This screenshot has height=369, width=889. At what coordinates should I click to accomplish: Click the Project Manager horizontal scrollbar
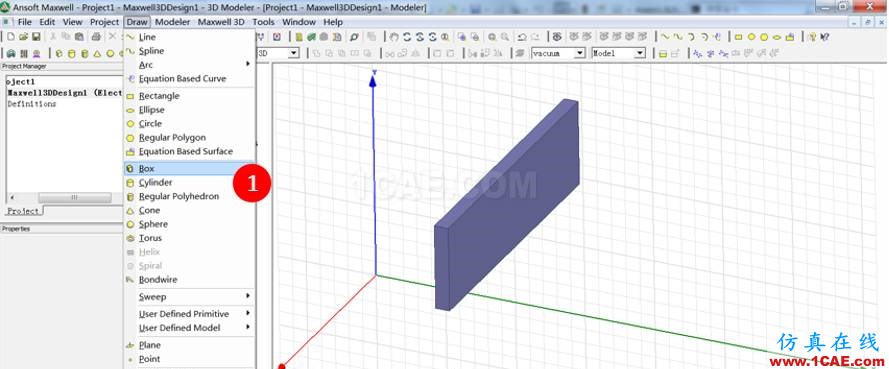[64, 197]
